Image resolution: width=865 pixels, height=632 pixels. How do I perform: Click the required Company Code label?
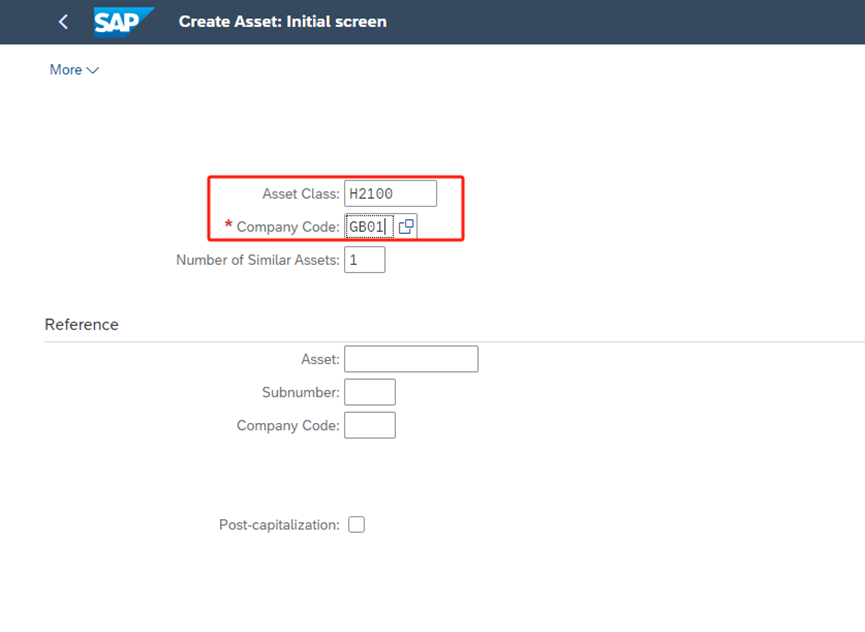tap(288, 227)
